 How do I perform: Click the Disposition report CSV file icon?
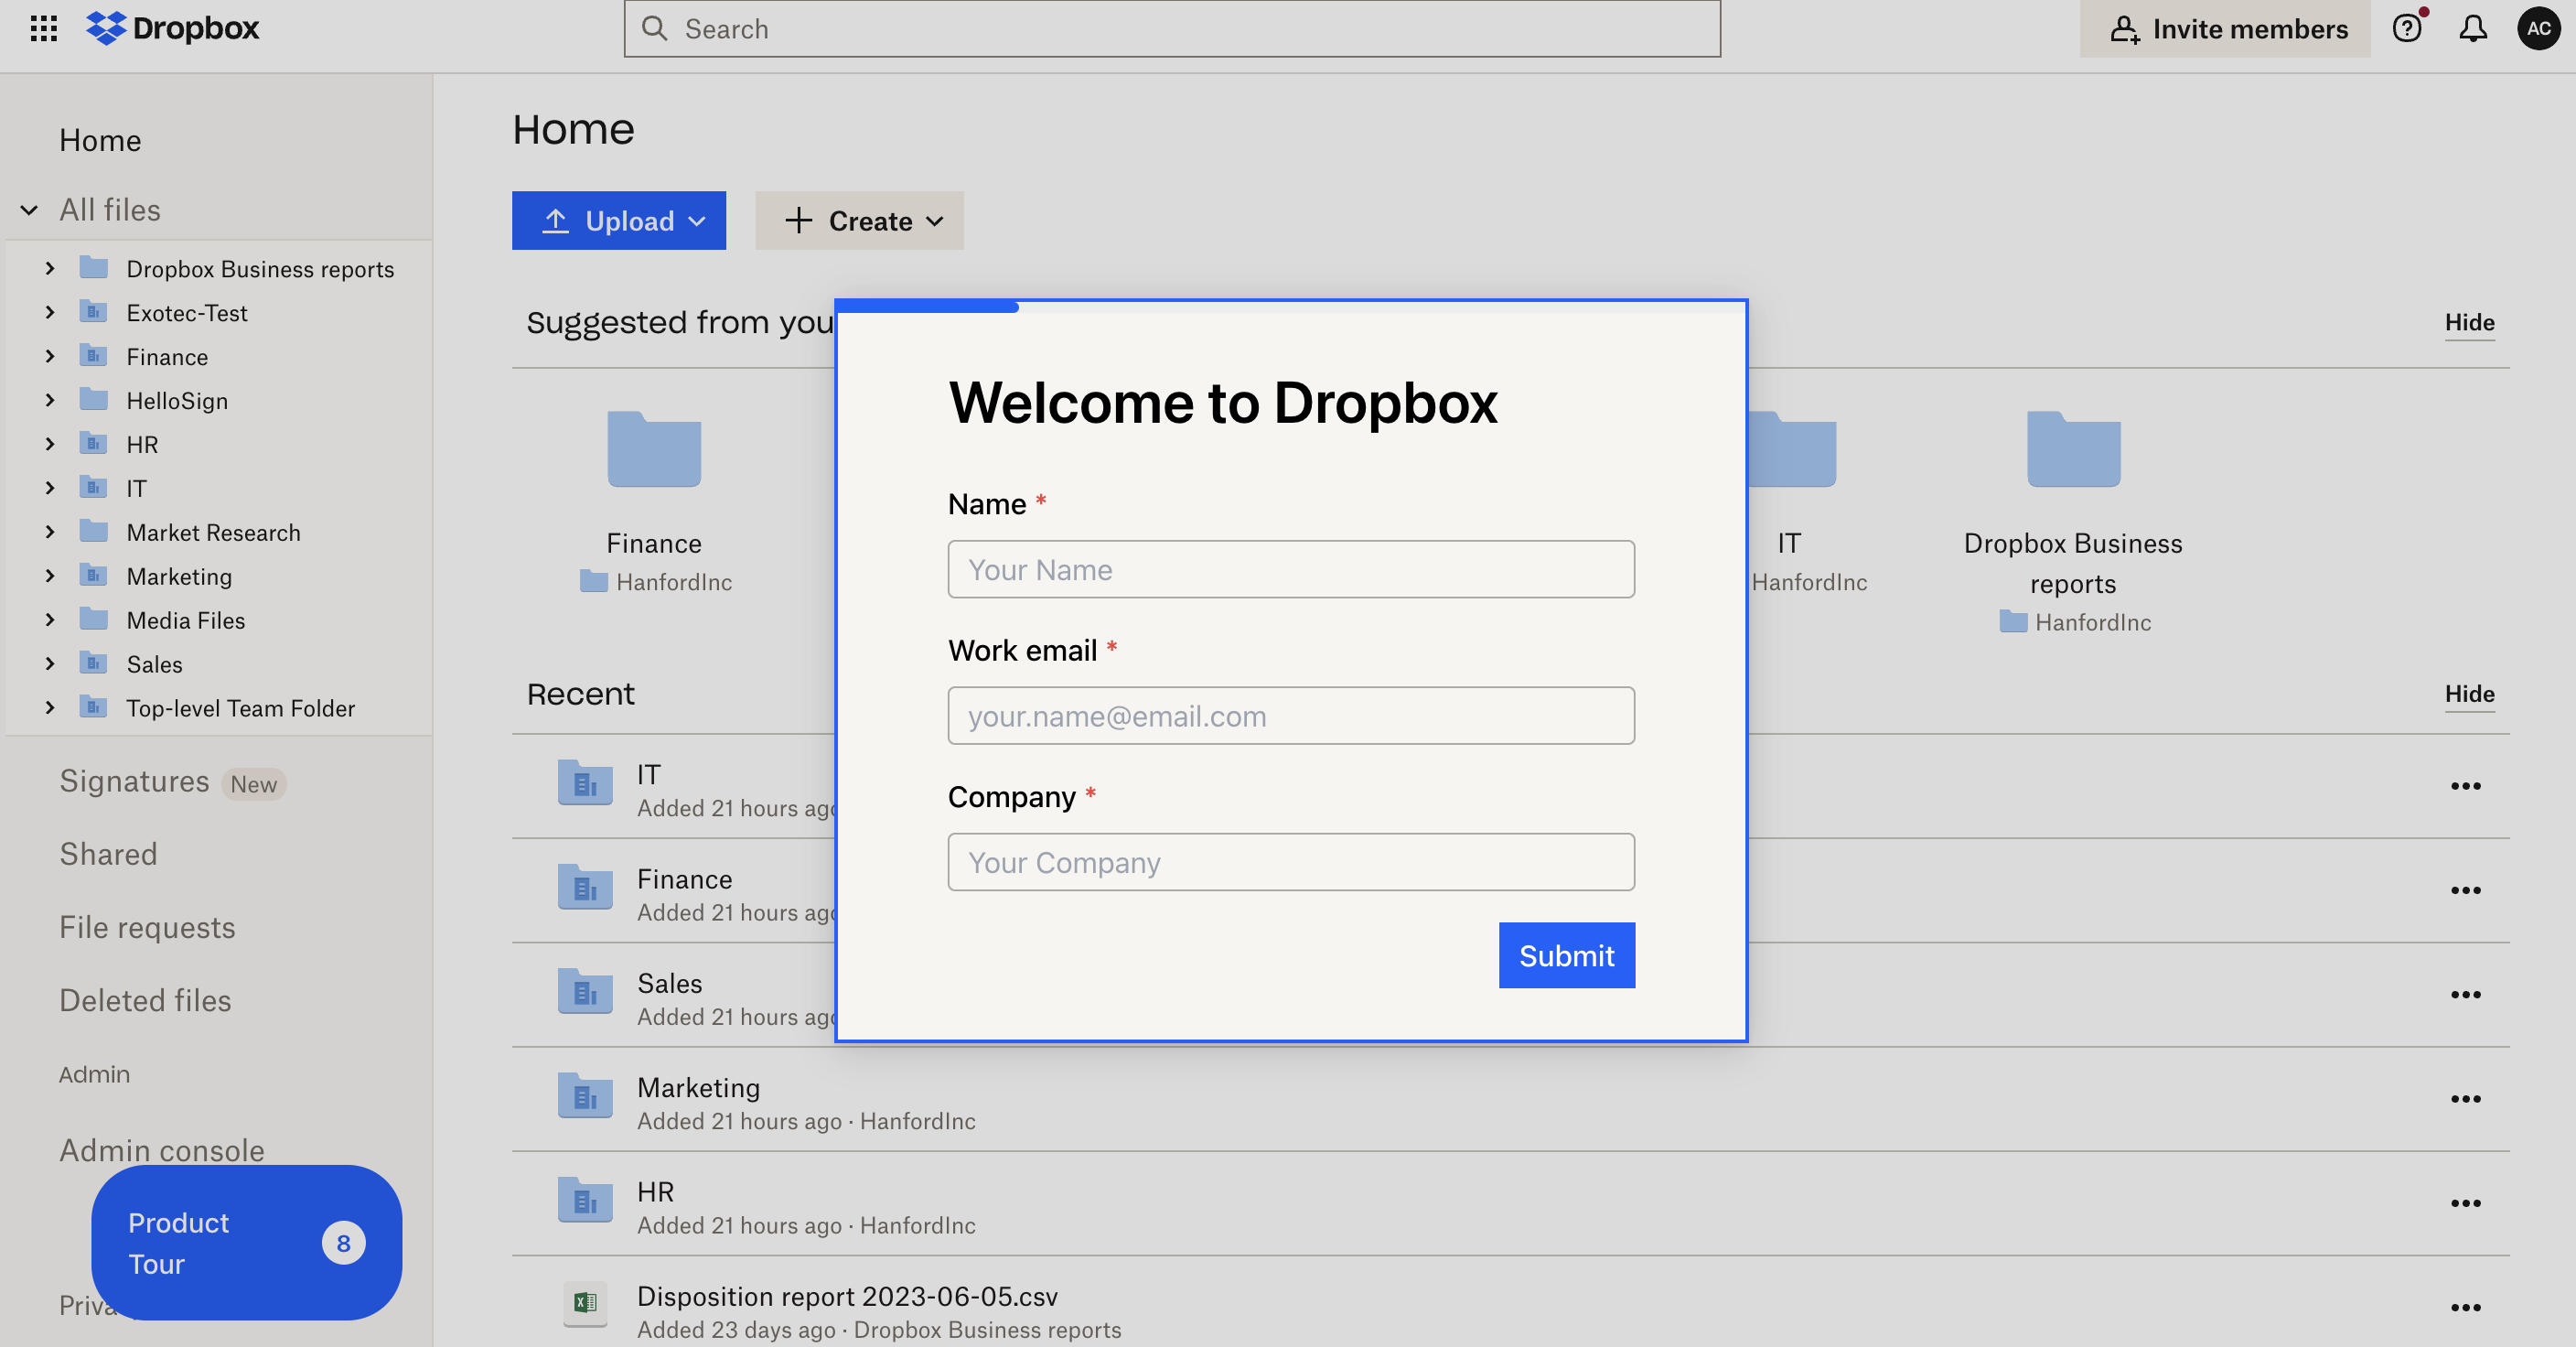tap(585, 1303)
